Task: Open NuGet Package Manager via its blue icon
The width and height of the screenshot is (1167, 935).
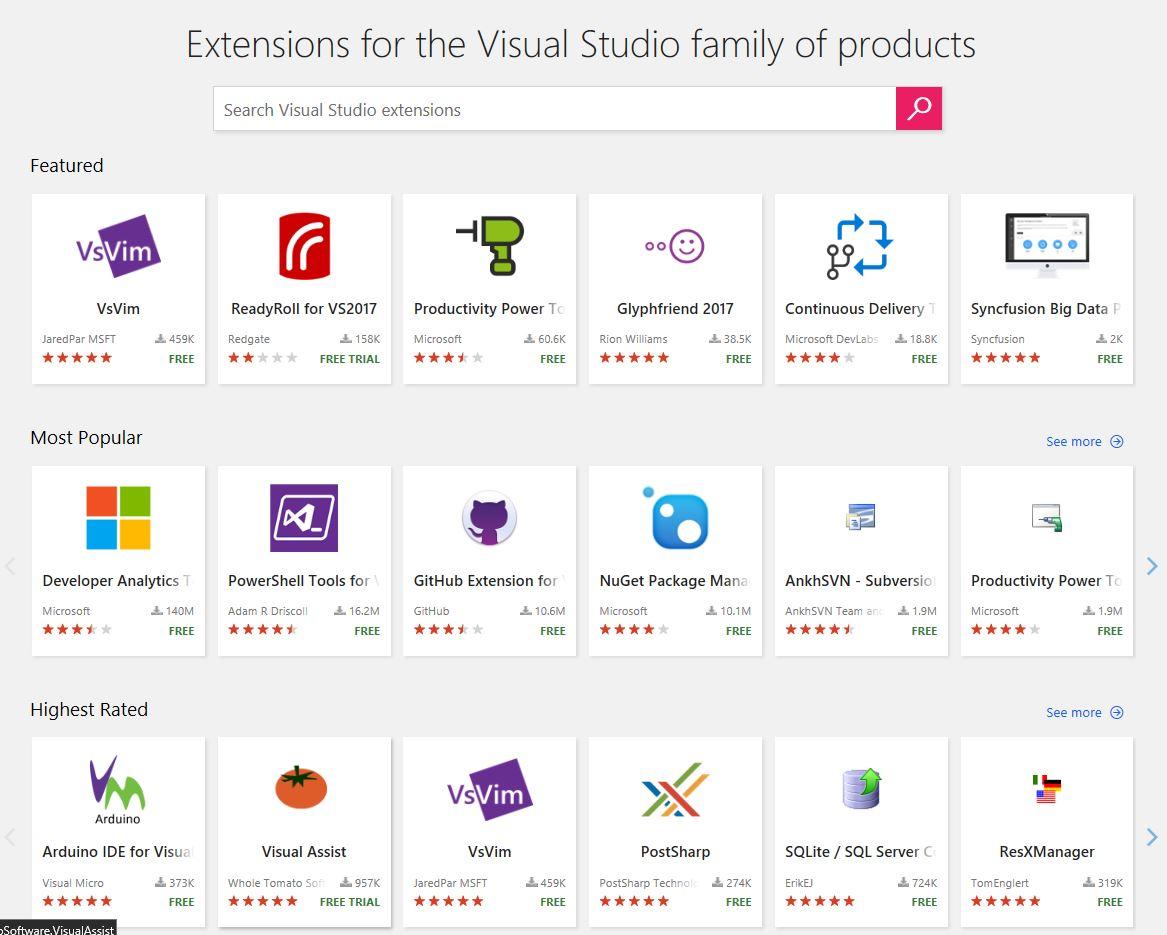Action: pyautogui.click(x=675, y=517)
